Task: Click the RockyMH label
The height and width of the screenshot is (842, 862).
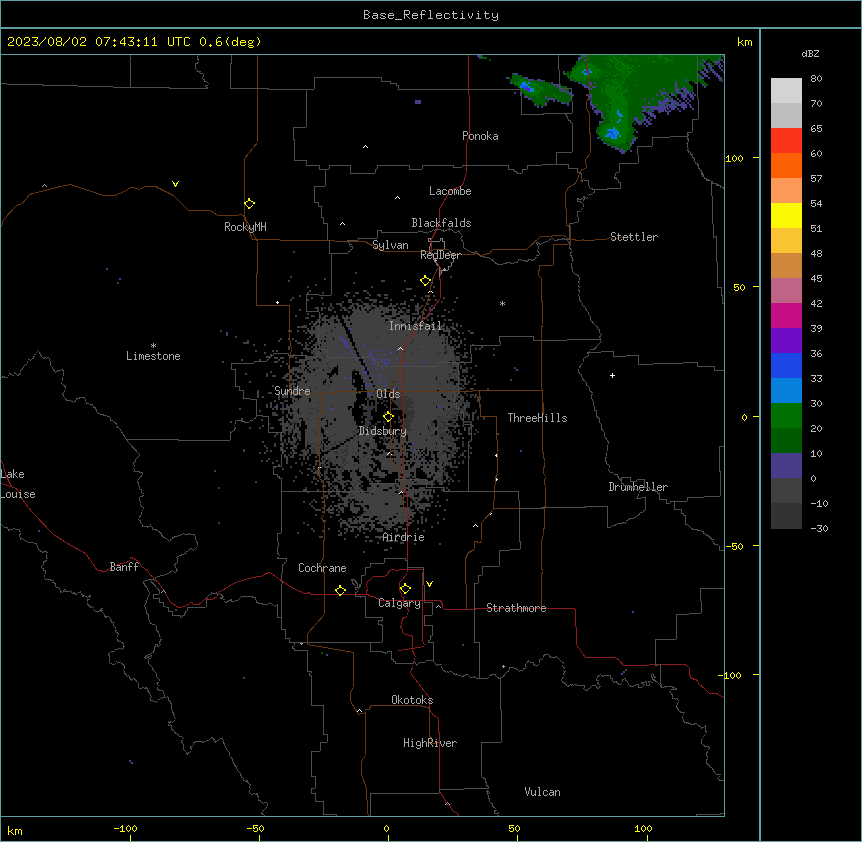Action: coord(245,227)
